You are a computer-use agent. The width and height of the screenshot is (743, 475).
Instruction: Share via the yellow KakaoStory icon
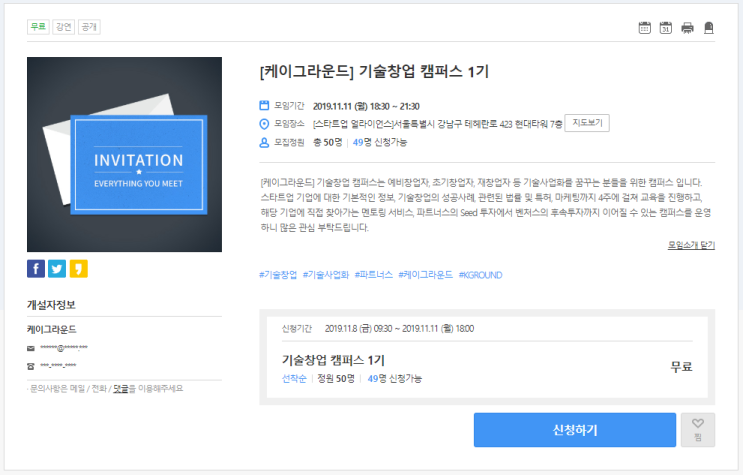point(79,269)
